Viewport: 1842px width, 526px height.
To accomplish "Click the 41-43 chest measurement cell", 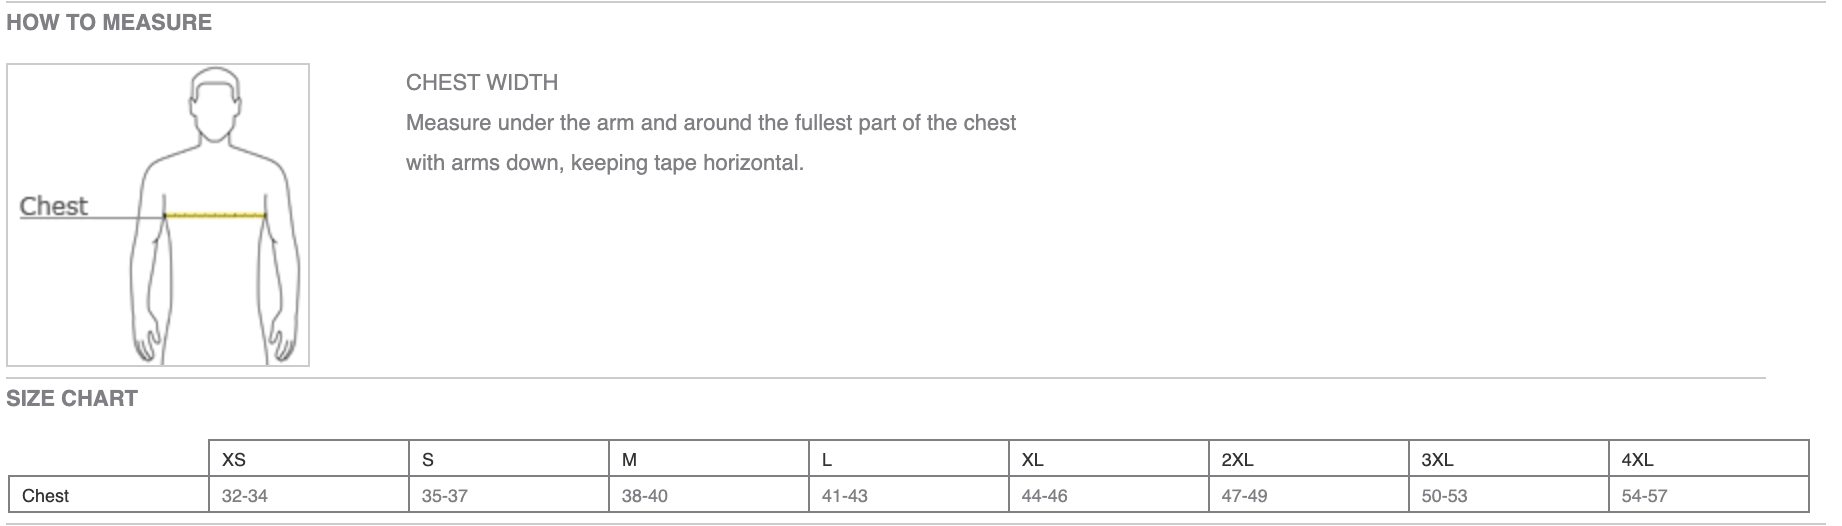I will tap(845, 496).
